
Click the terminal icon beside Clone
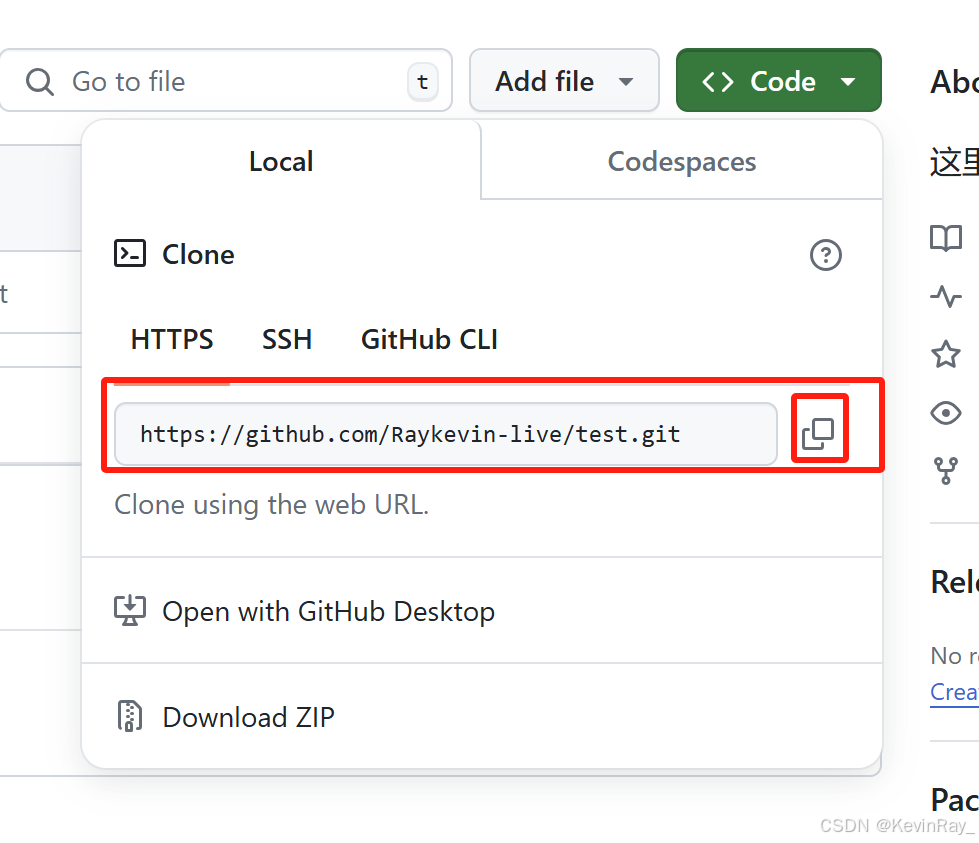pyautogui.click(x=130, y=254)
